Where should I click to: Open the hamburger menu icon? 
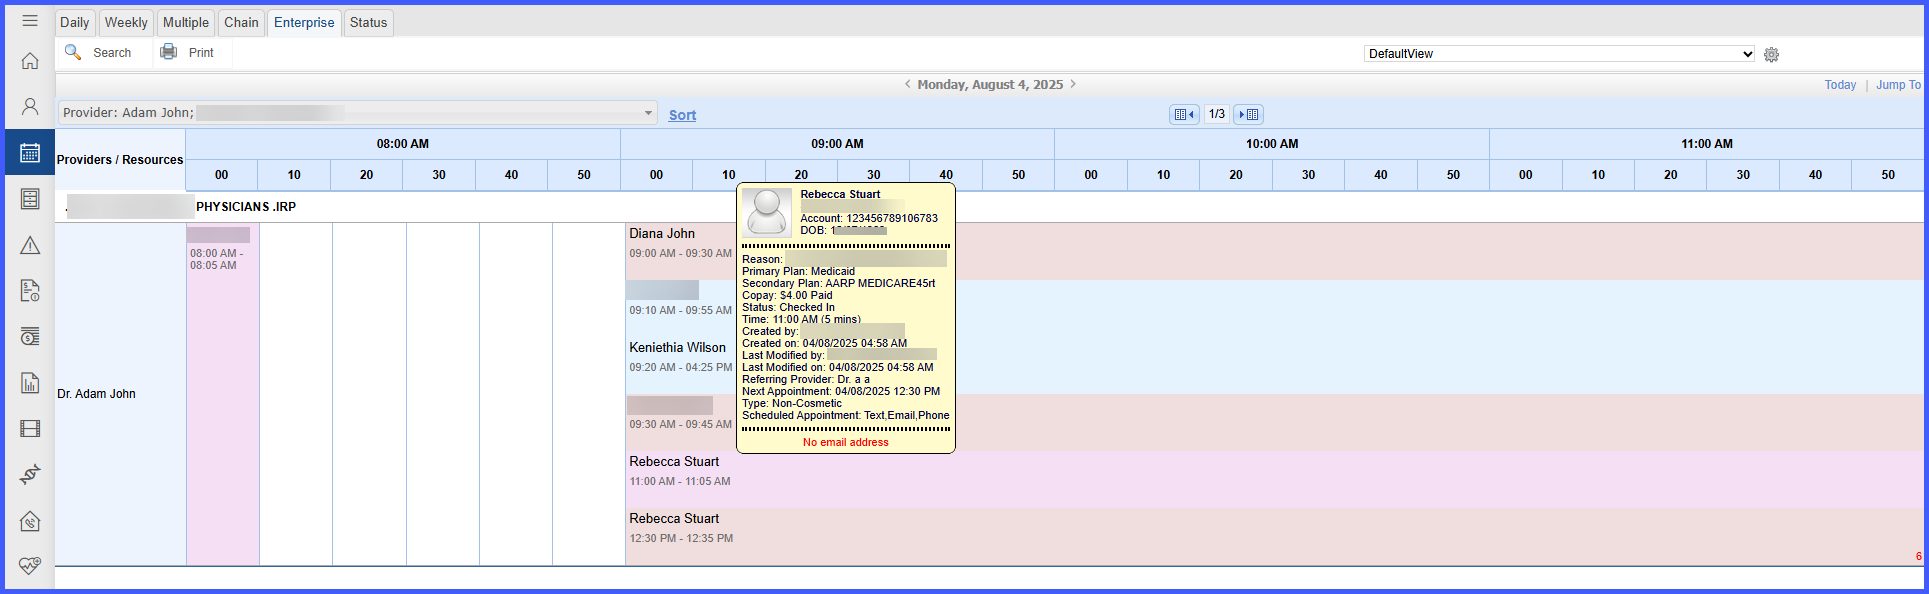30,20
